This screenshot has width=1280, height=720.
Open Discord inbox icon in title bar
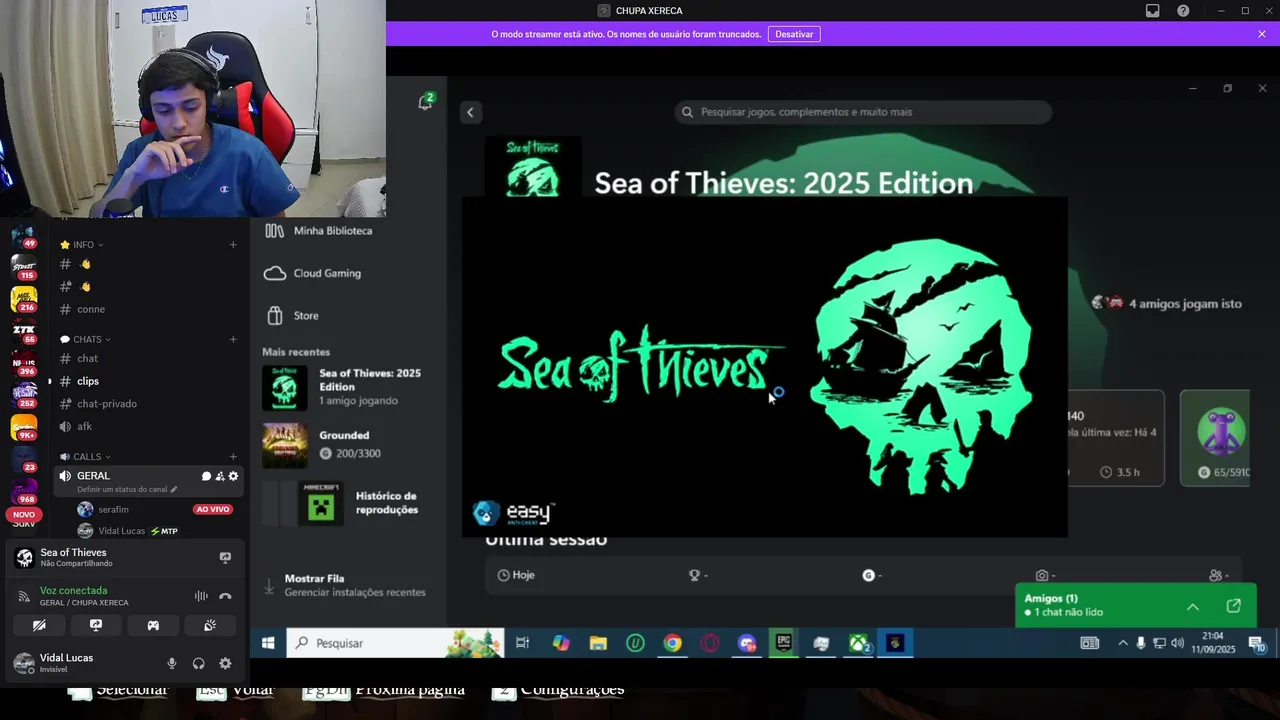[x=1153, y=11]
